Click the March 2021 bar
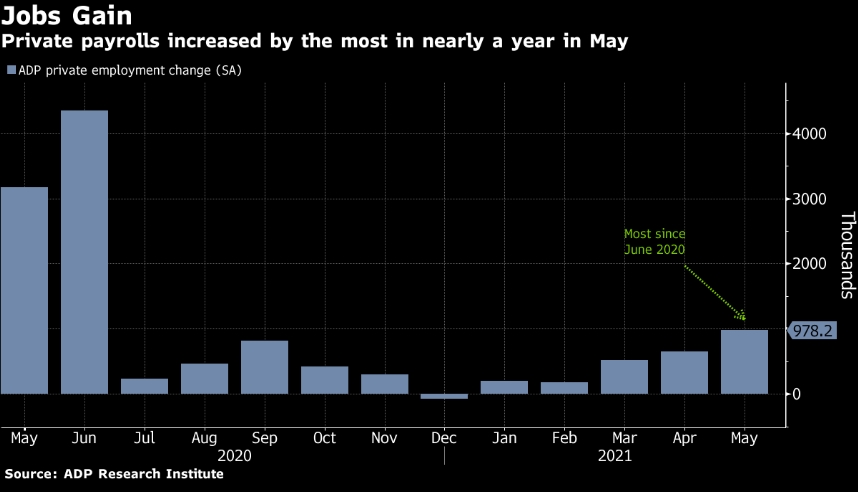Viewport: 858px width, 492px height. pyautogui.click(x=624, y=377)
